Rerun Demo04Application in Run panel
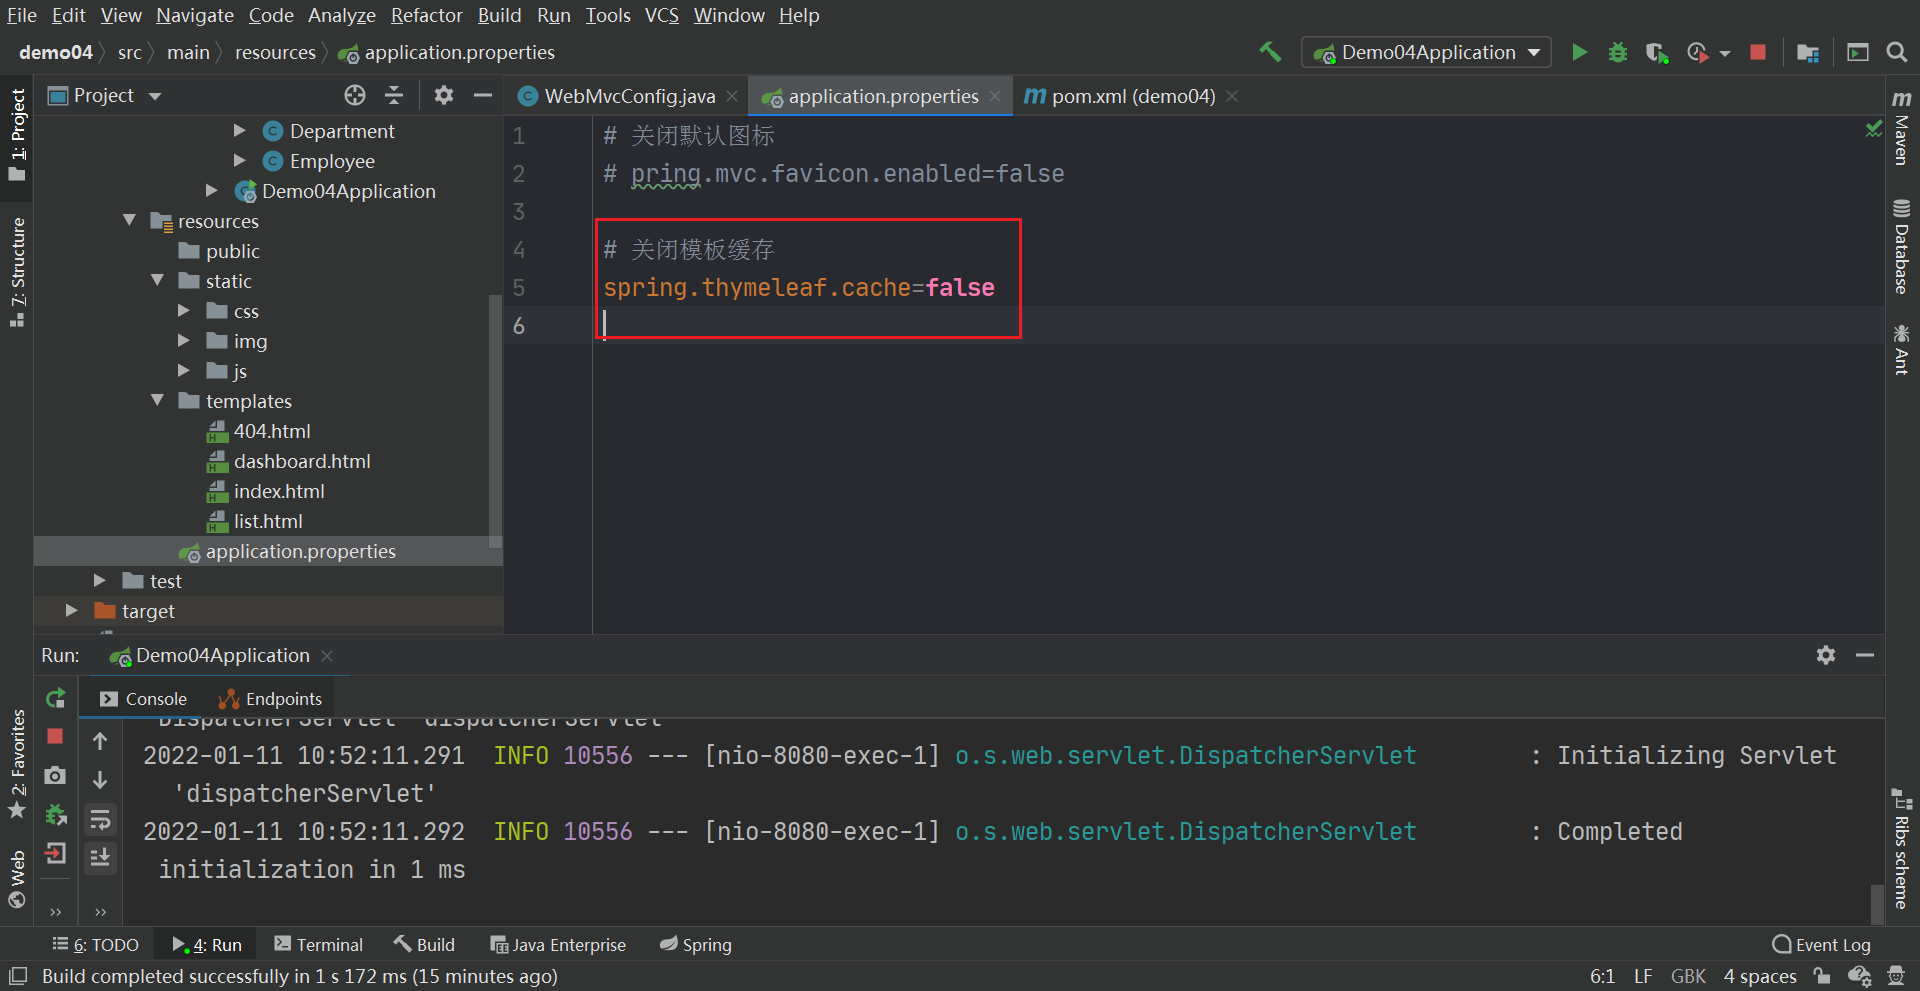1920x991 pixels. (56, 698)
